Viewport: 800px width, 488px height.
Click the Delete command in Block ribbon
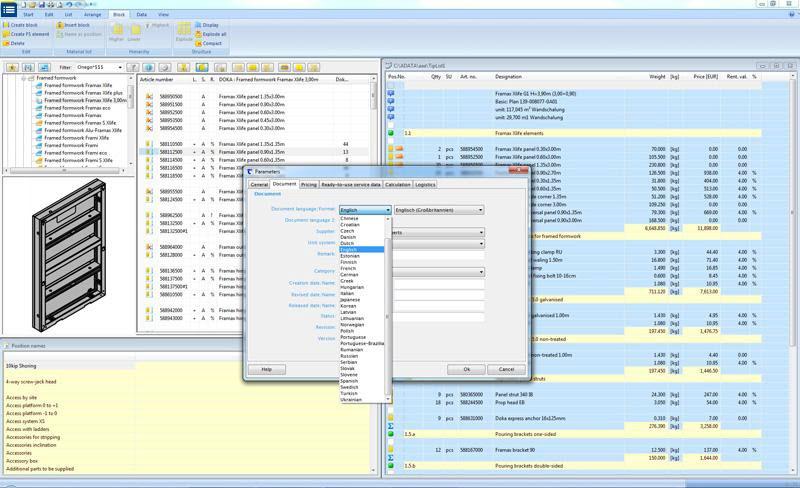(x=14, y=43)
